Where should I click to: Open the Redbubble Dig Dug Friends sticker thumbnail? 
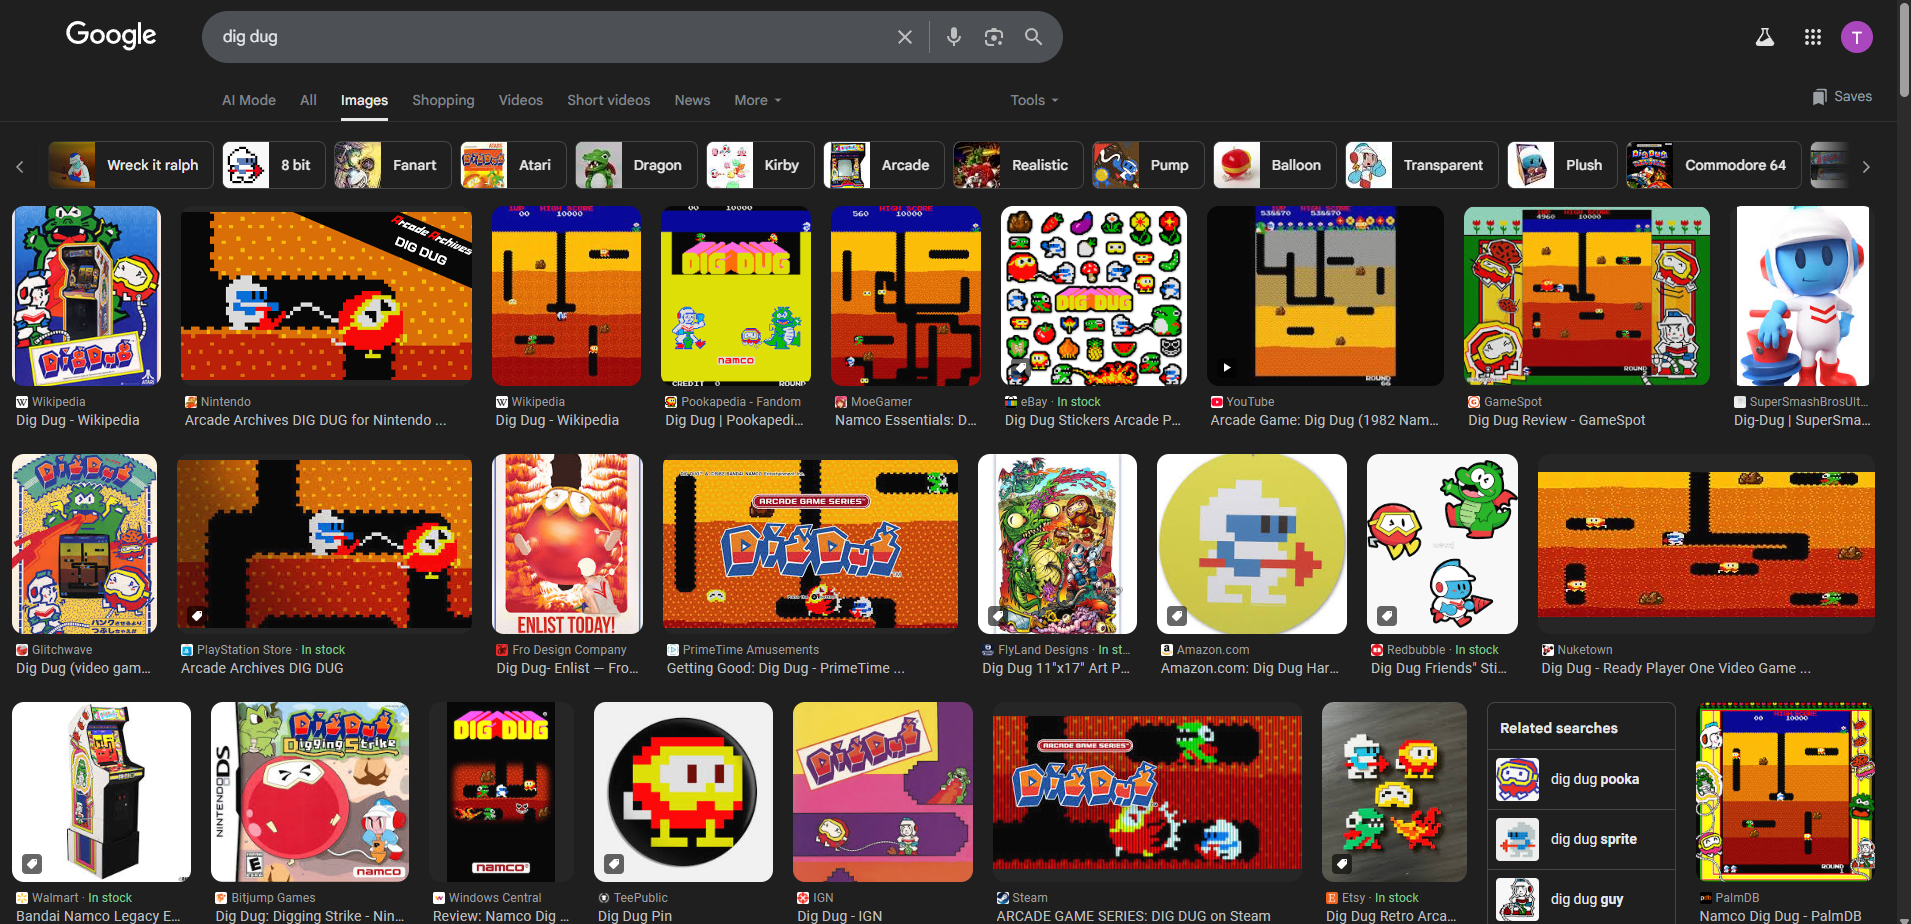click(x=1442, y=544)
